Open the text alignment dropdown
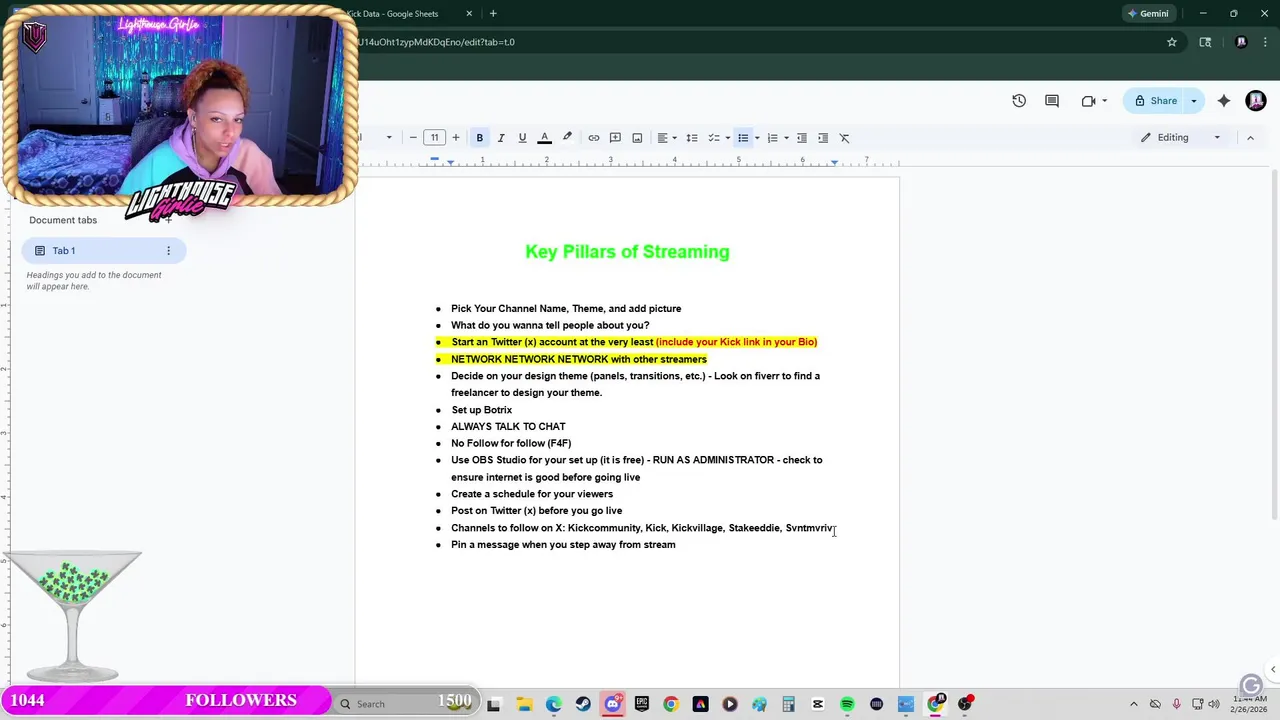The height and width of the screenshot is (720, 1280). click(667, 138)
